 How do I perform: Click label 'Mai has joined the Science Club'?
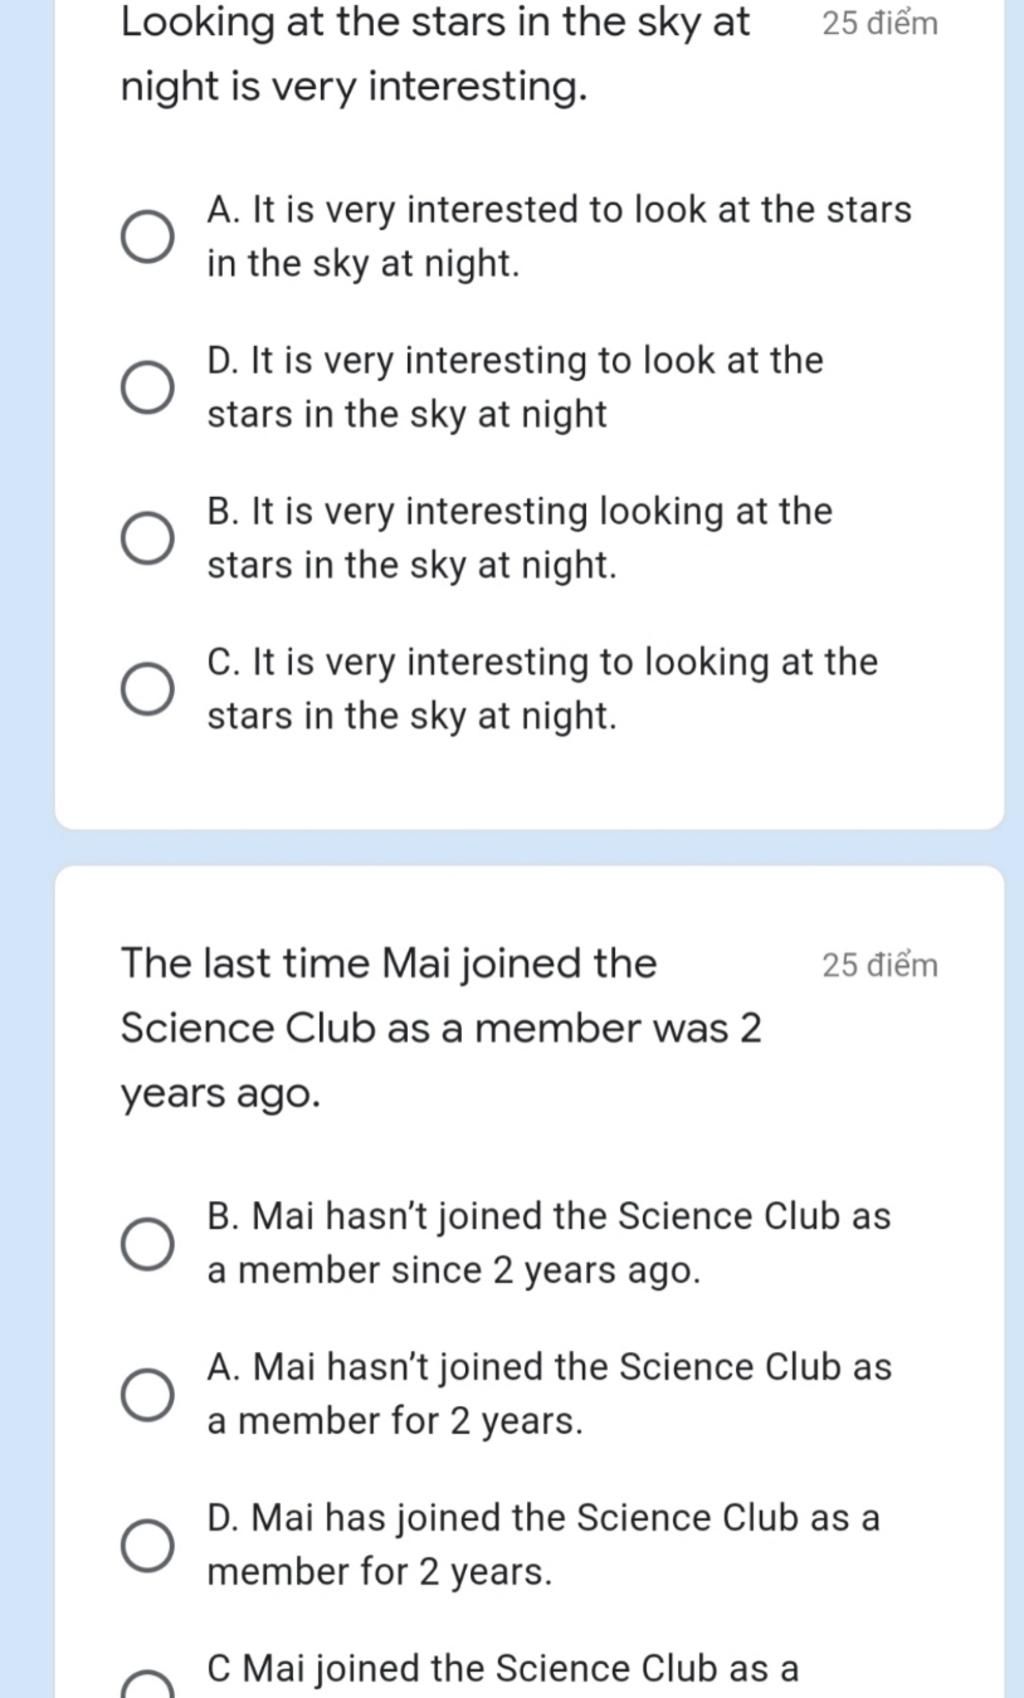pyautogui.click(x=543, y=1546)
